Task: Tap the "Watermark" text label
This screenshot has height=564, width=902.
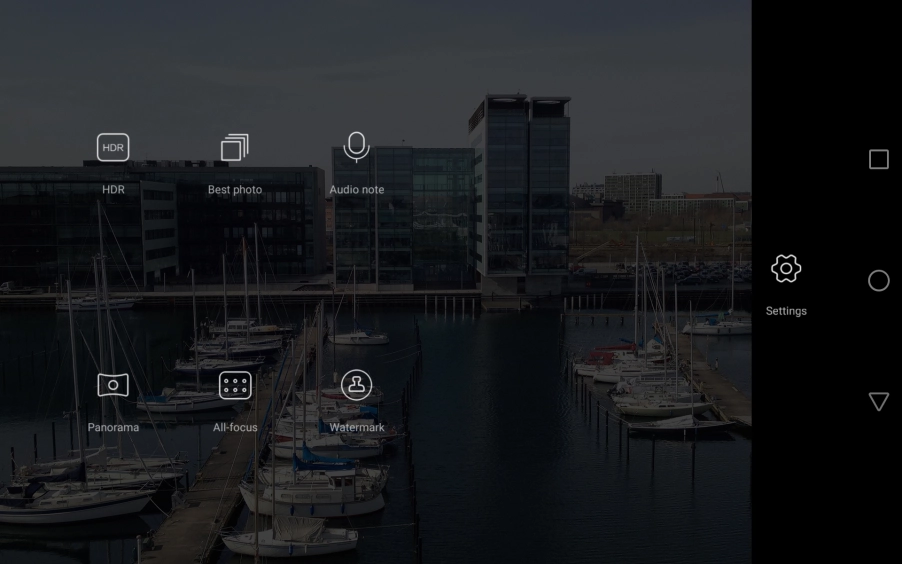Action: click(x=356, y=427)
